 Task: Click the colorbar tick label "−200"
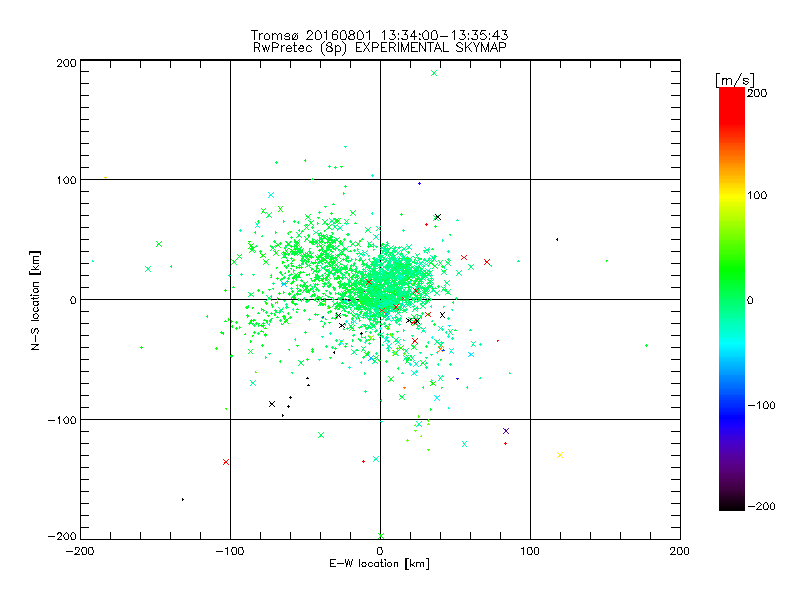pyautogui.click(x=761, y=506)
